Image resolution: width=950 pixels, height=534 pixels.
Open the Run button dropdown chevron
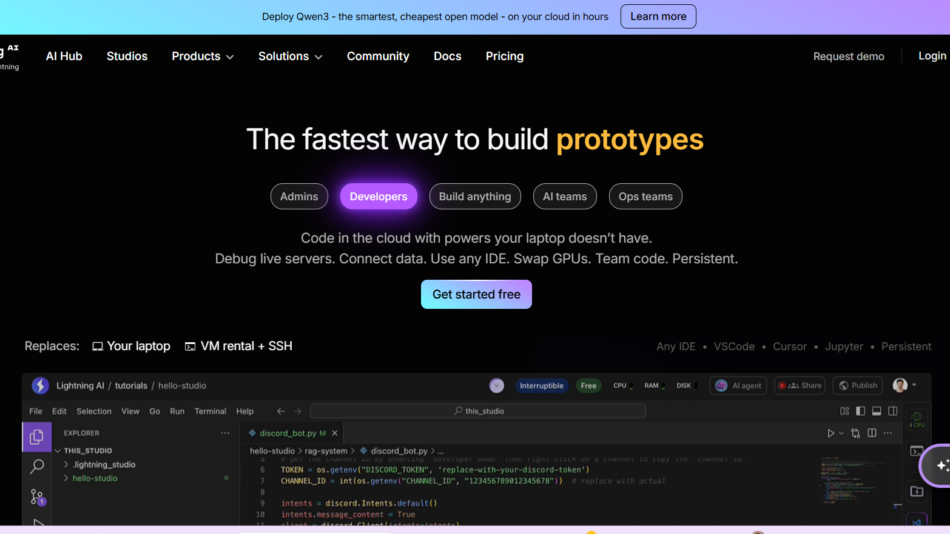(841, 433)
